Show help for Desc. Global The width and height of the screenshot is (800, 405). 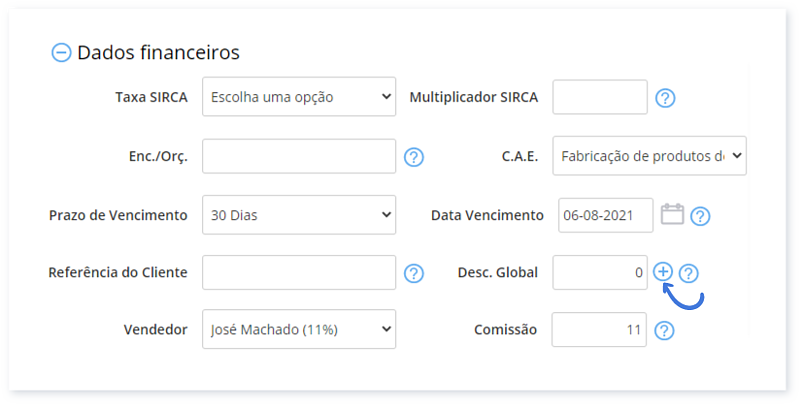[689, 273]
